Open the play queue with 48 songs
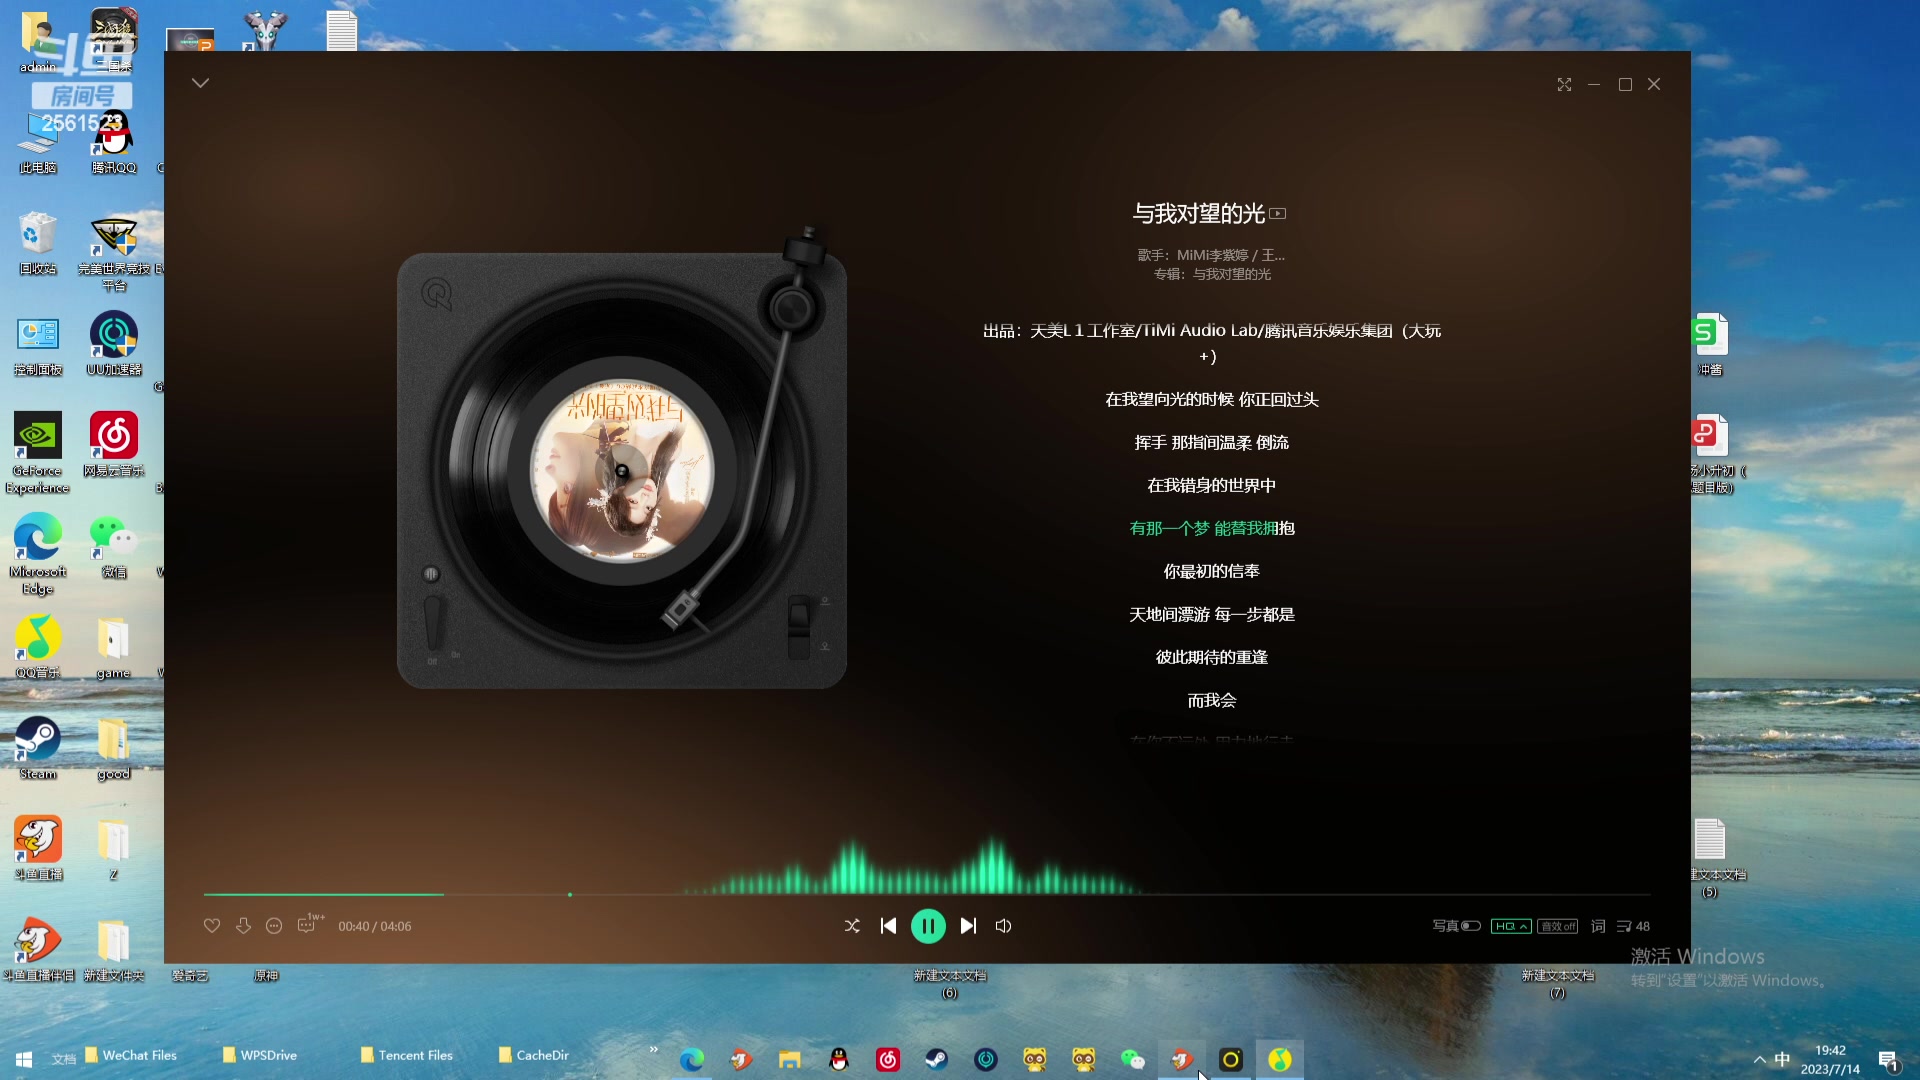The width and height of the screenshot is (1920, 1080). tap(1633, 926)
